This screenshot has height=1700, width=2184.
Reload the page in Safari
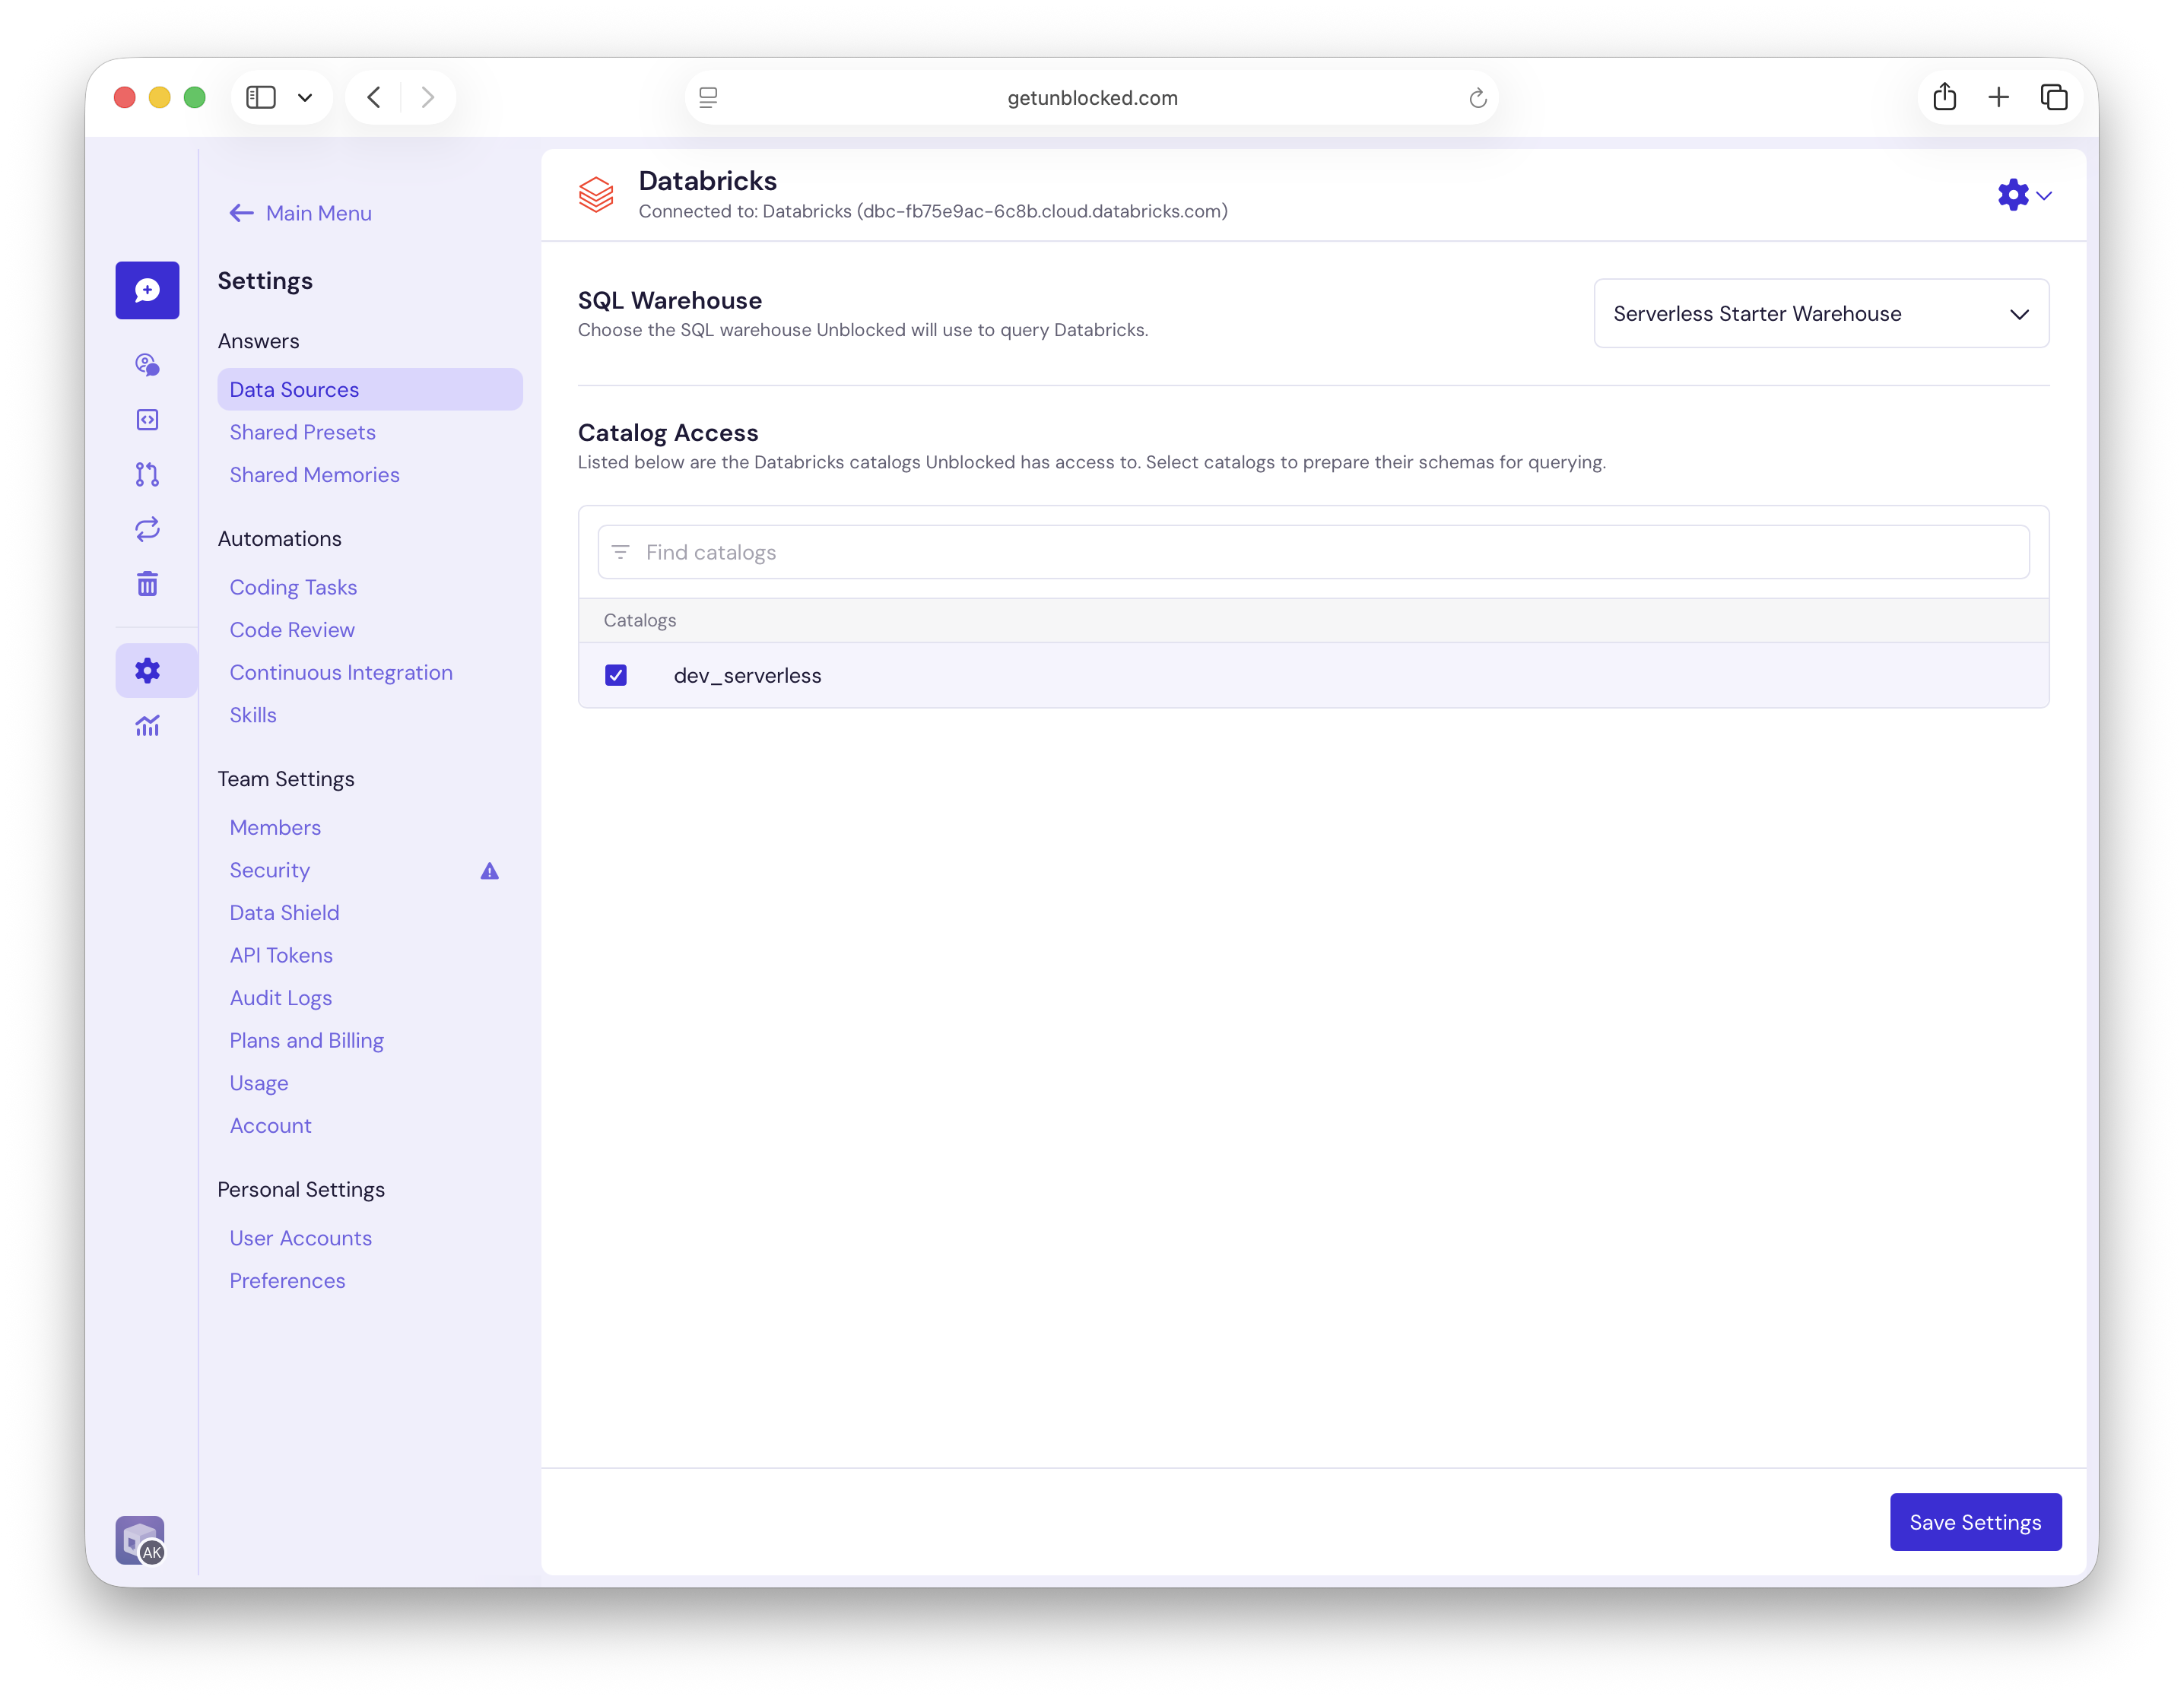(x=1477, y=98)
